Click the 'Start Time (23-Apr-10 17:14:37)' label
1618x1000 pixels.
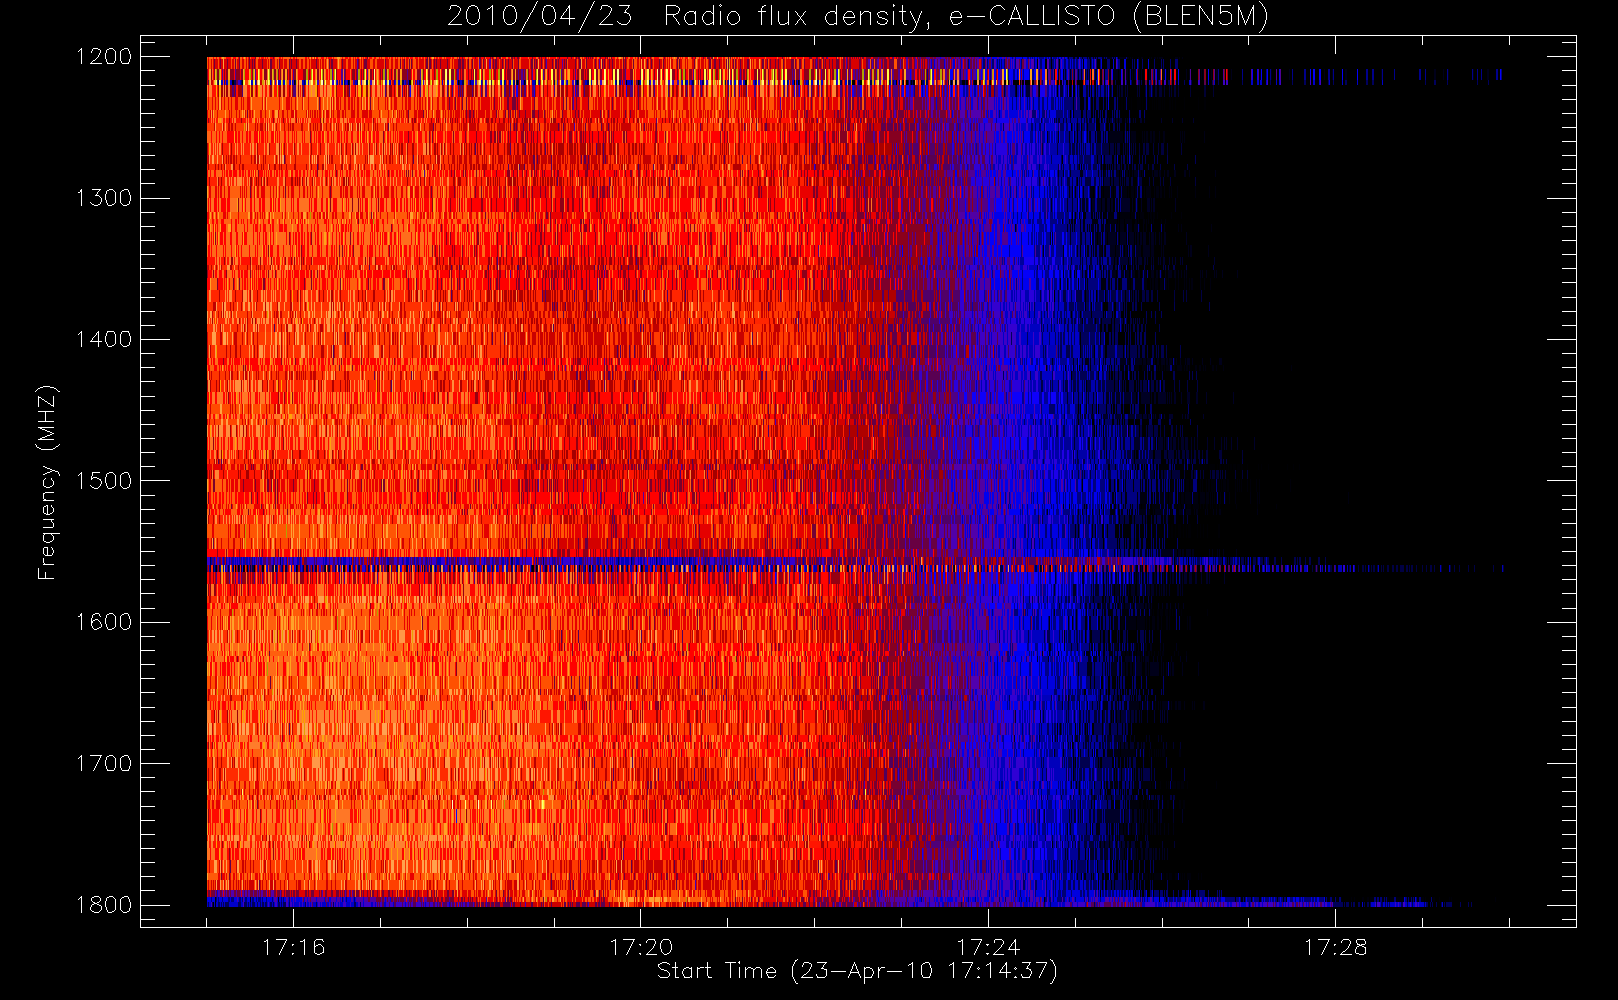point(857,971)
